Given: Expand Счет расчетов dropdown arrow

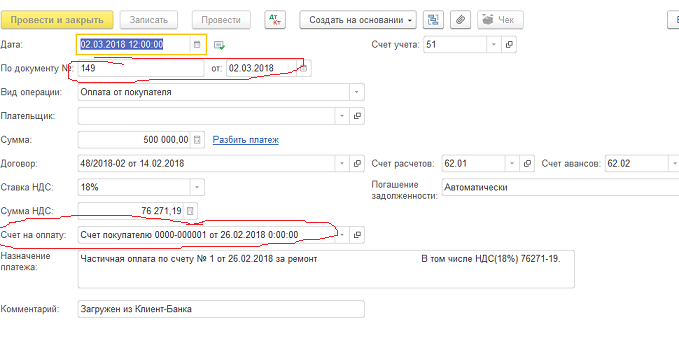Looking at the screenshot, I should [512, 164].
